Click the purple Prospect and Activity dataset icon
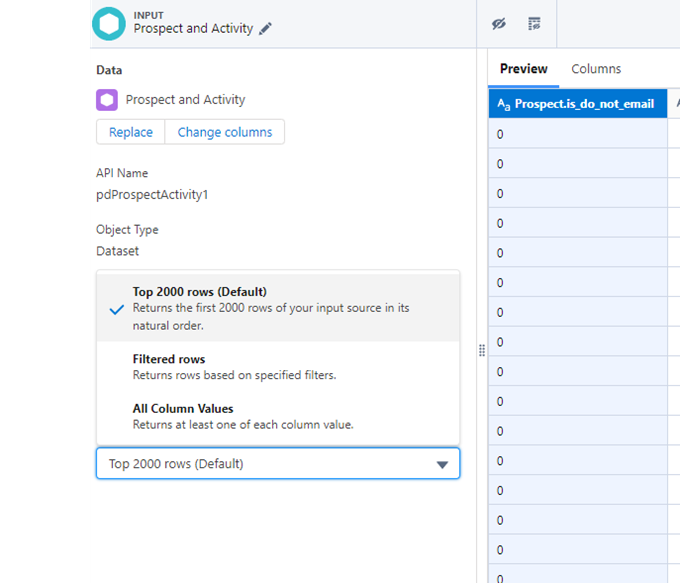Viewport: 680px width, 583px height. pos(107,100)
